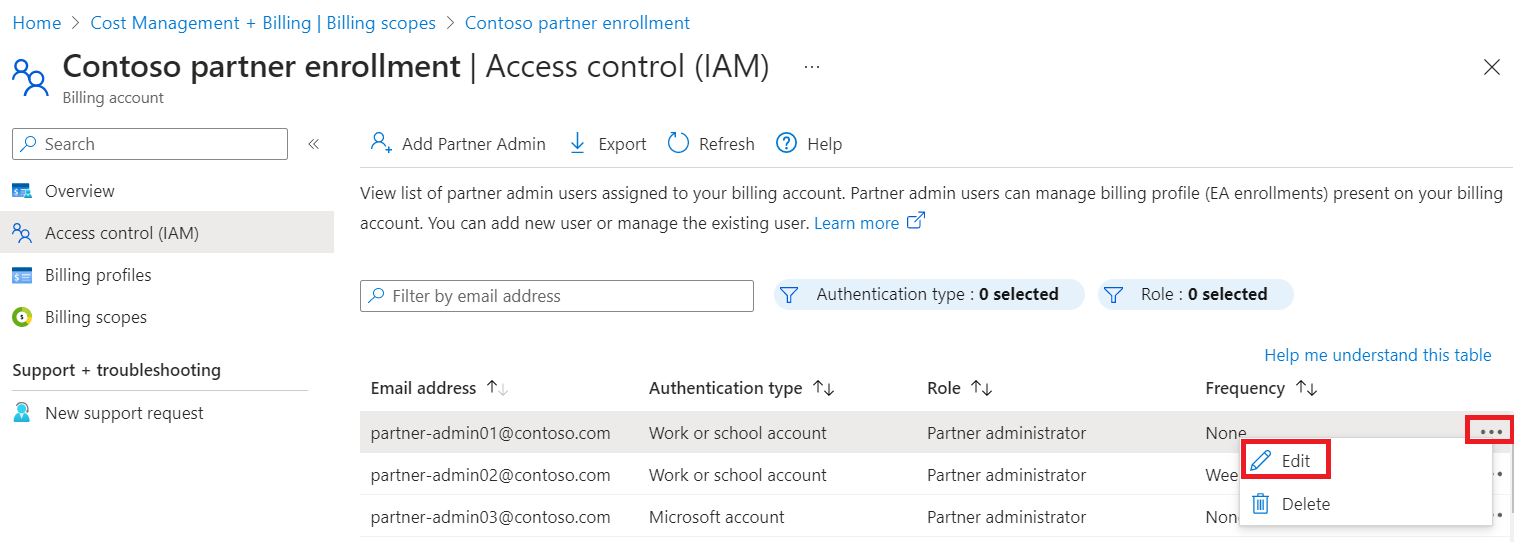Collapse the left navigation pane

313,144
